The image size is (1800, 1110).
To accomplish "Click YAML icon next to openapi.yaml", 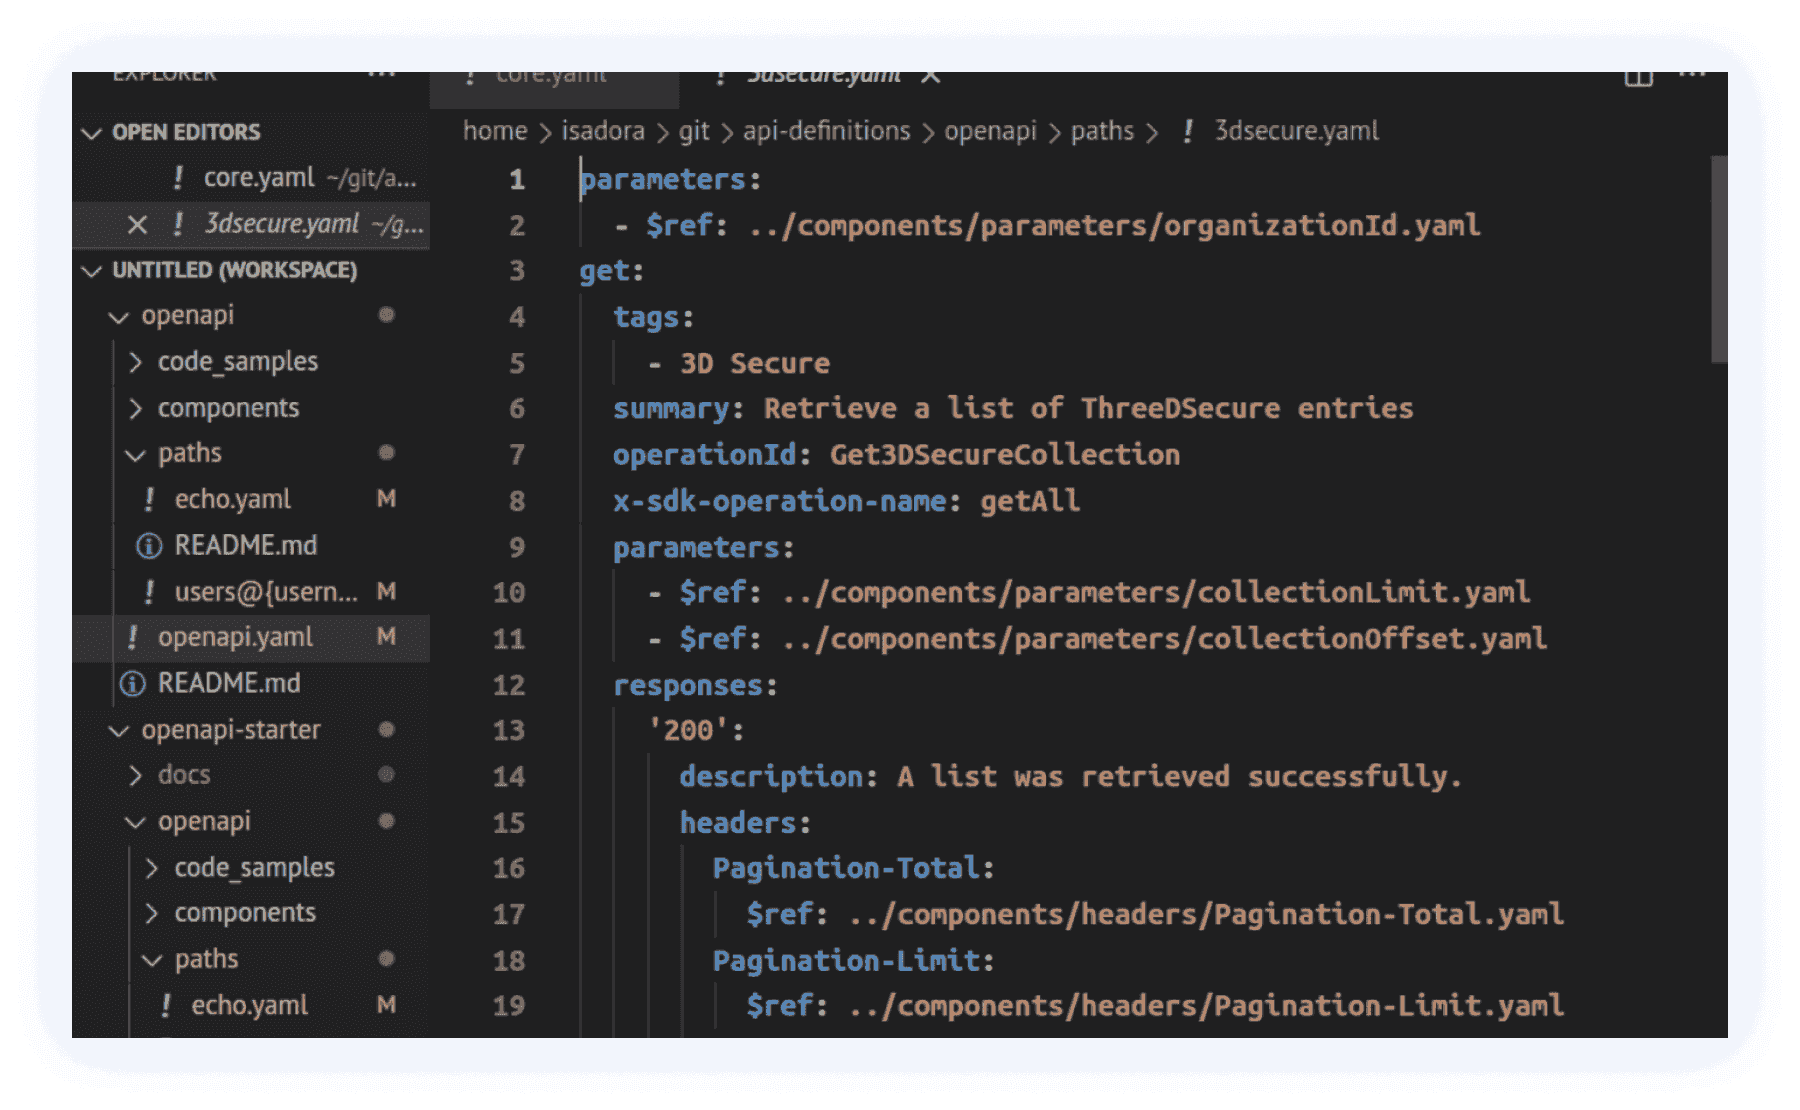I will [x=133, y=638].
